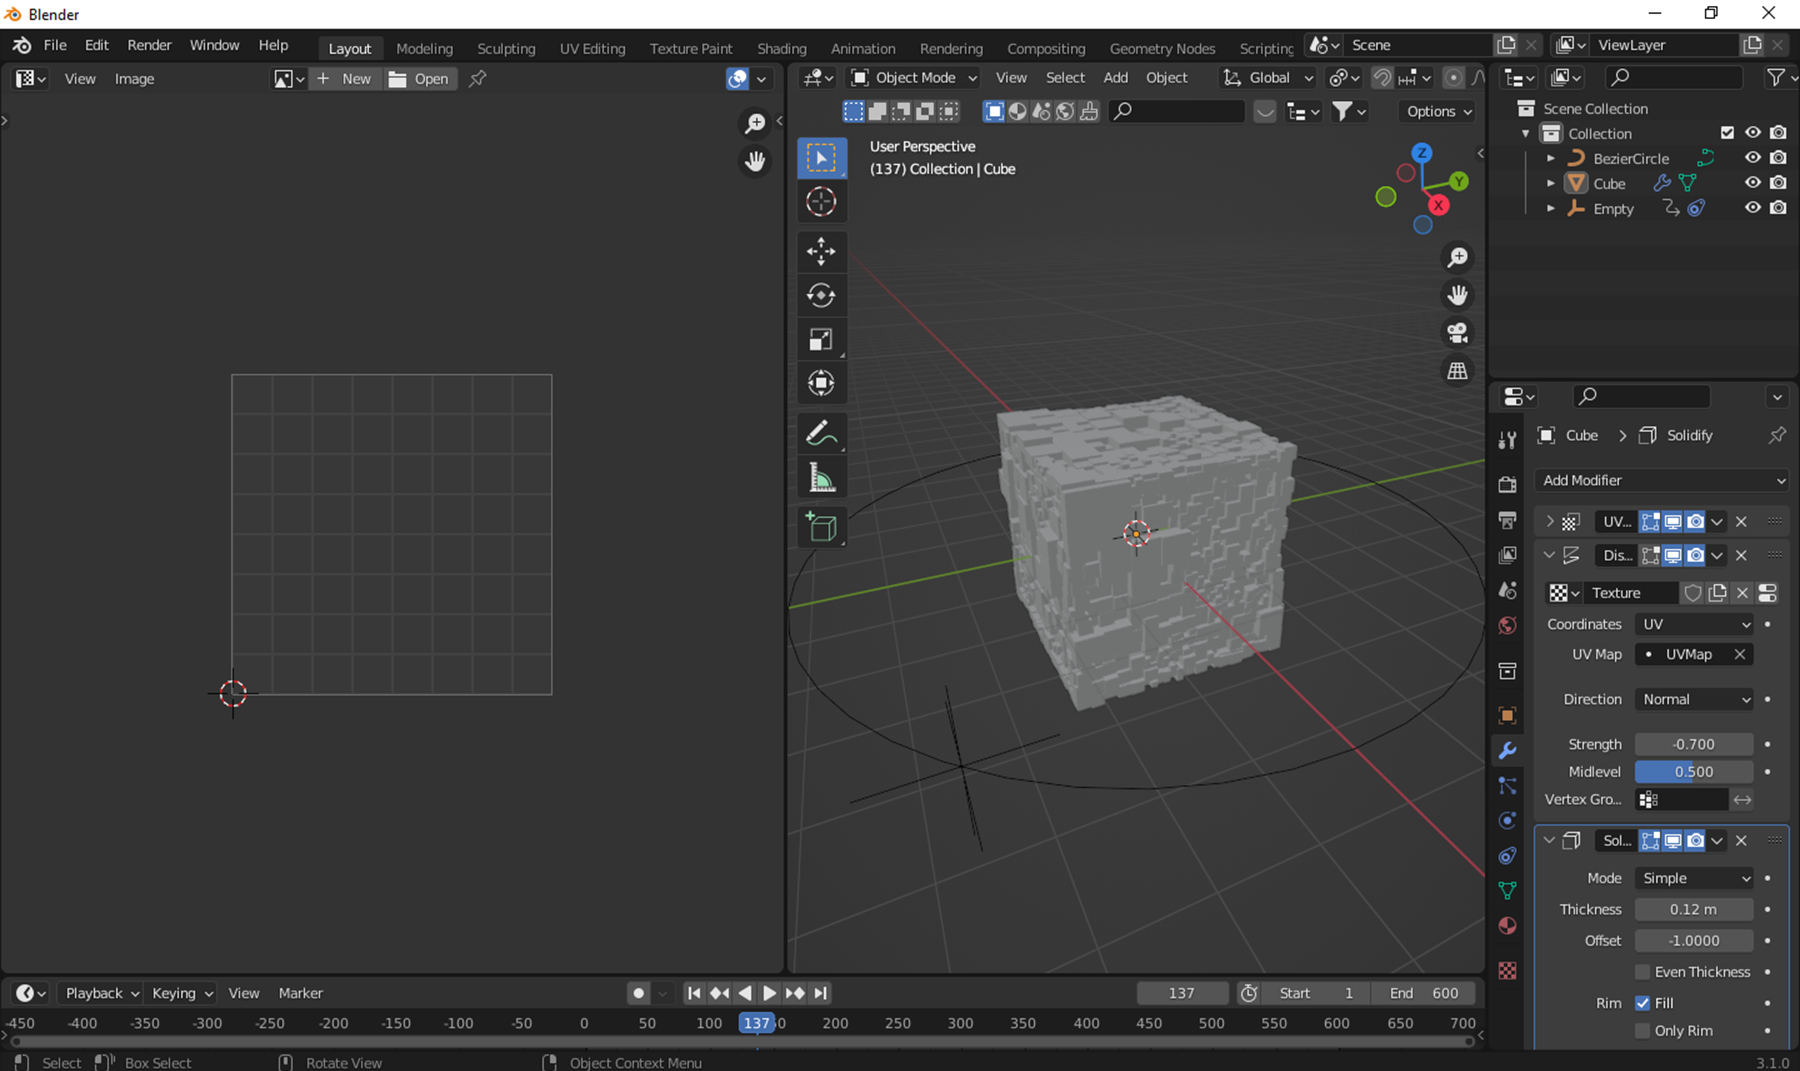Open Add Modifier dropdown
The width and height of the screenshot is (1800, 1071).
coord(1662,480)
